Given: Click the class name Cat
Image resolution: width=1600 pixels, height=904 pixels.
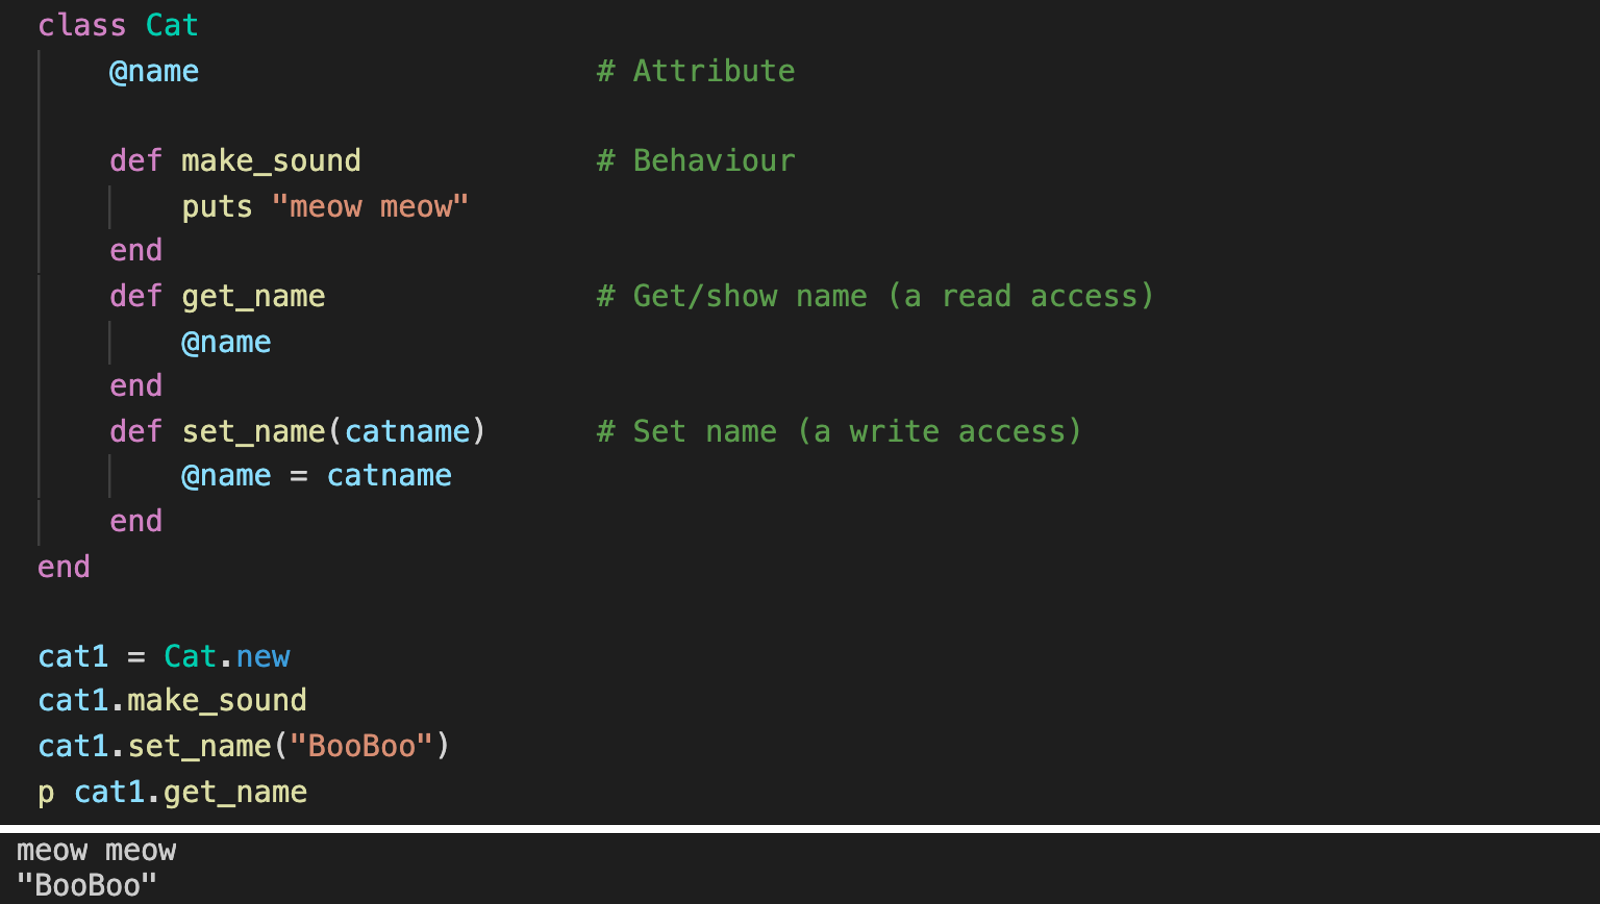Looking at the screenshot, I should [x=172, y=25].
